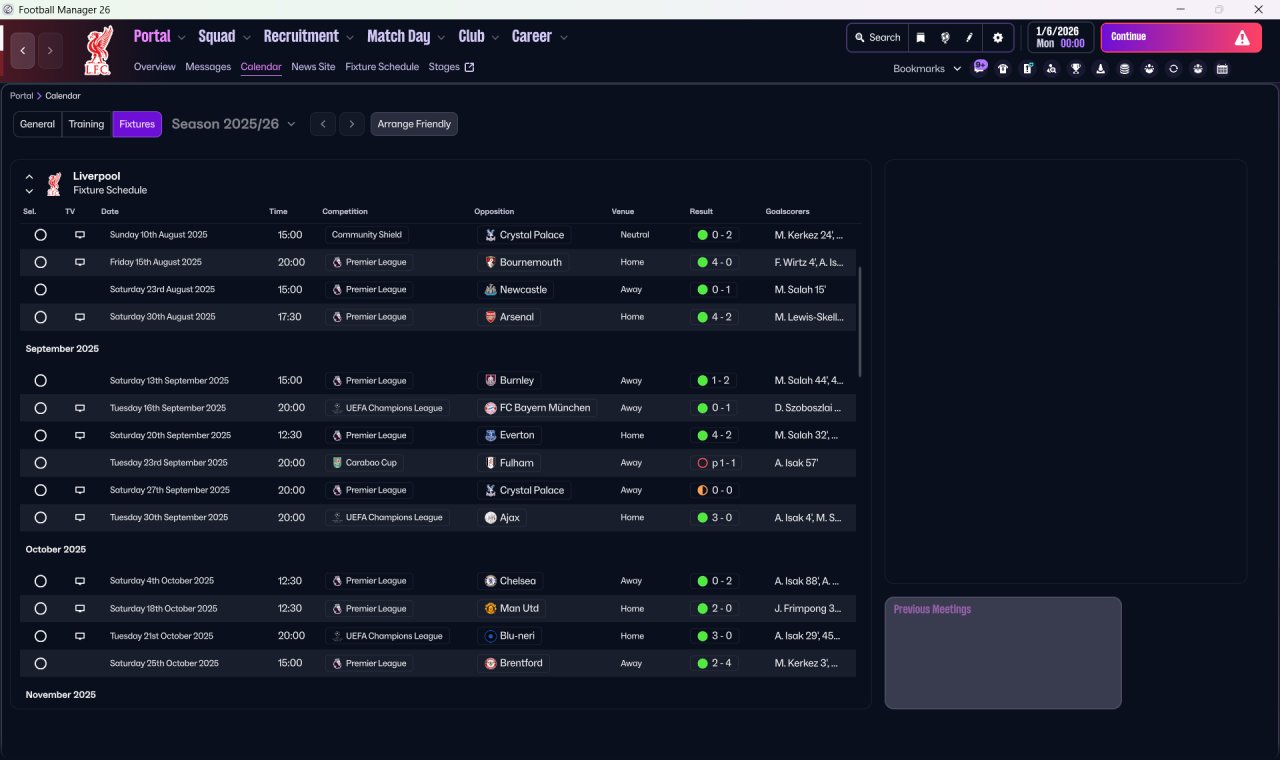Viewport: 1280px width, 760px height.
Task: Switch calendar view to Training
Action: (x=87, y=124)
